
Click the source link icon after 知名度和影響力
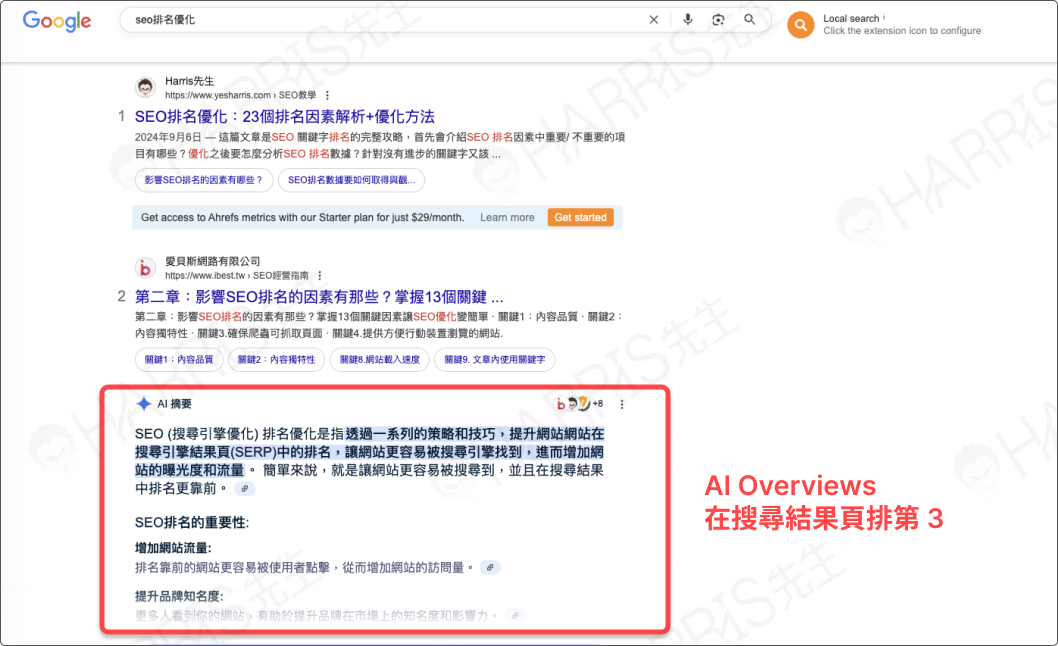pyautogui.click(x=515, y=616)
